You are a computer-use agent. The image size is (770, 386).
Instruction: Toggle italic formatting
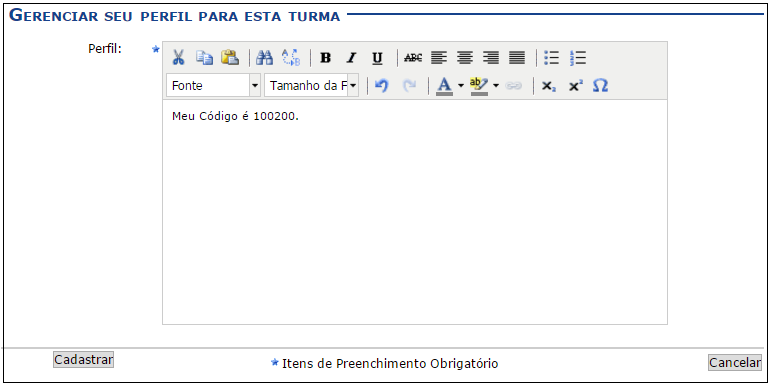pyautogui.click(x=351, y=58)
